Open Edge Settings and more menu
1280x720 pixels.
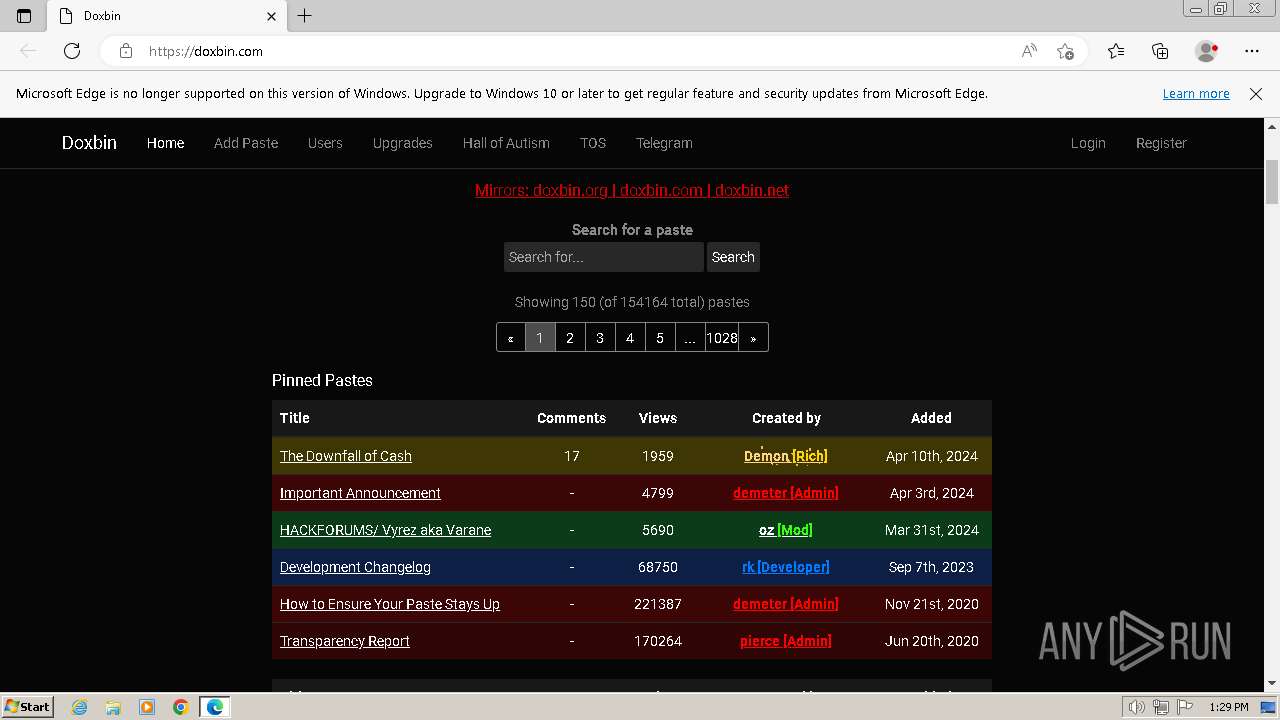point(1252,51)
